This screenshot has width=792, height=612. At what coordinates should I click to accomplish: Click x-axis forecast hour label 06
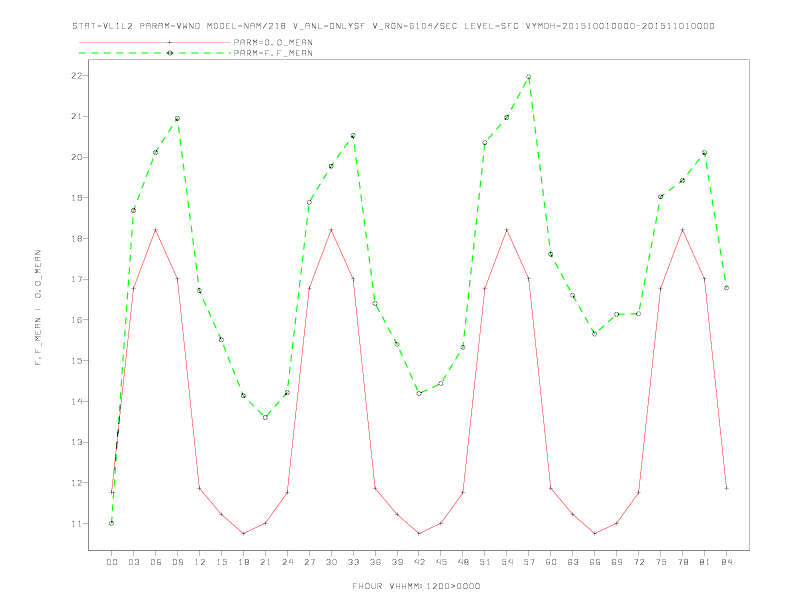156,562
